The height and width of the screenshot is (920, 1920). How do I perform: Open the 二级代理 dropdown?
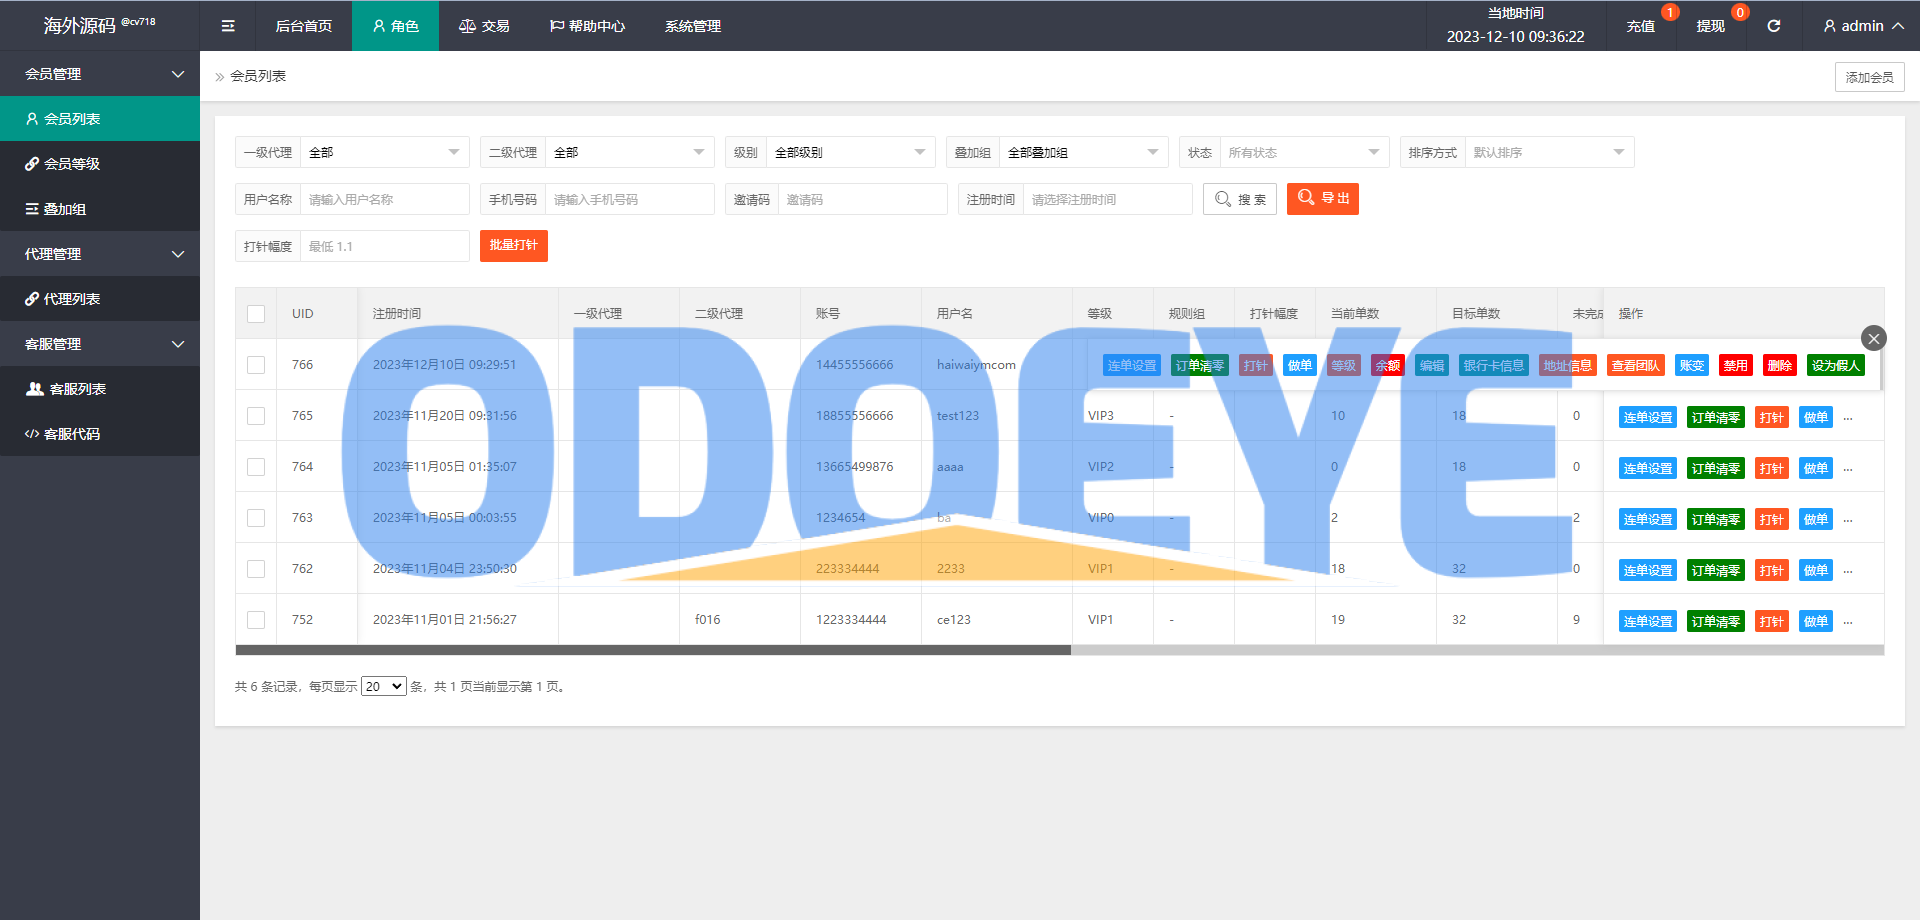tap(630, 152)
